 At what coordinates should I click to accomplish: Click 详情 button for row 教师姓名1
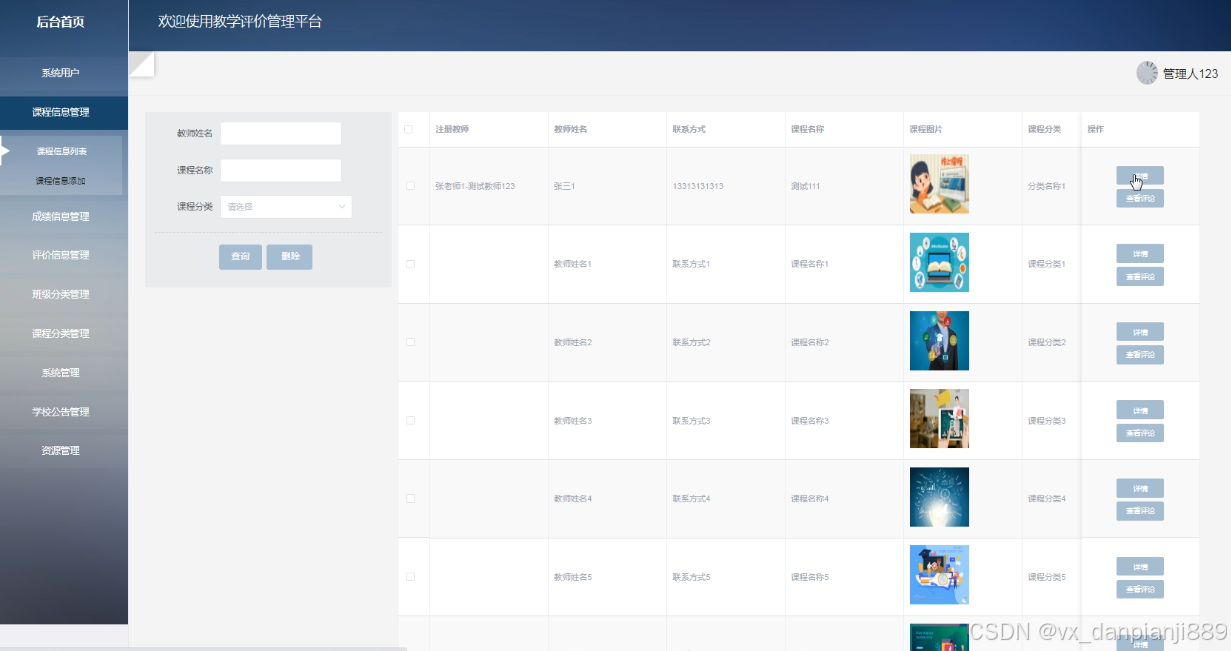[x=1140, y=253]
